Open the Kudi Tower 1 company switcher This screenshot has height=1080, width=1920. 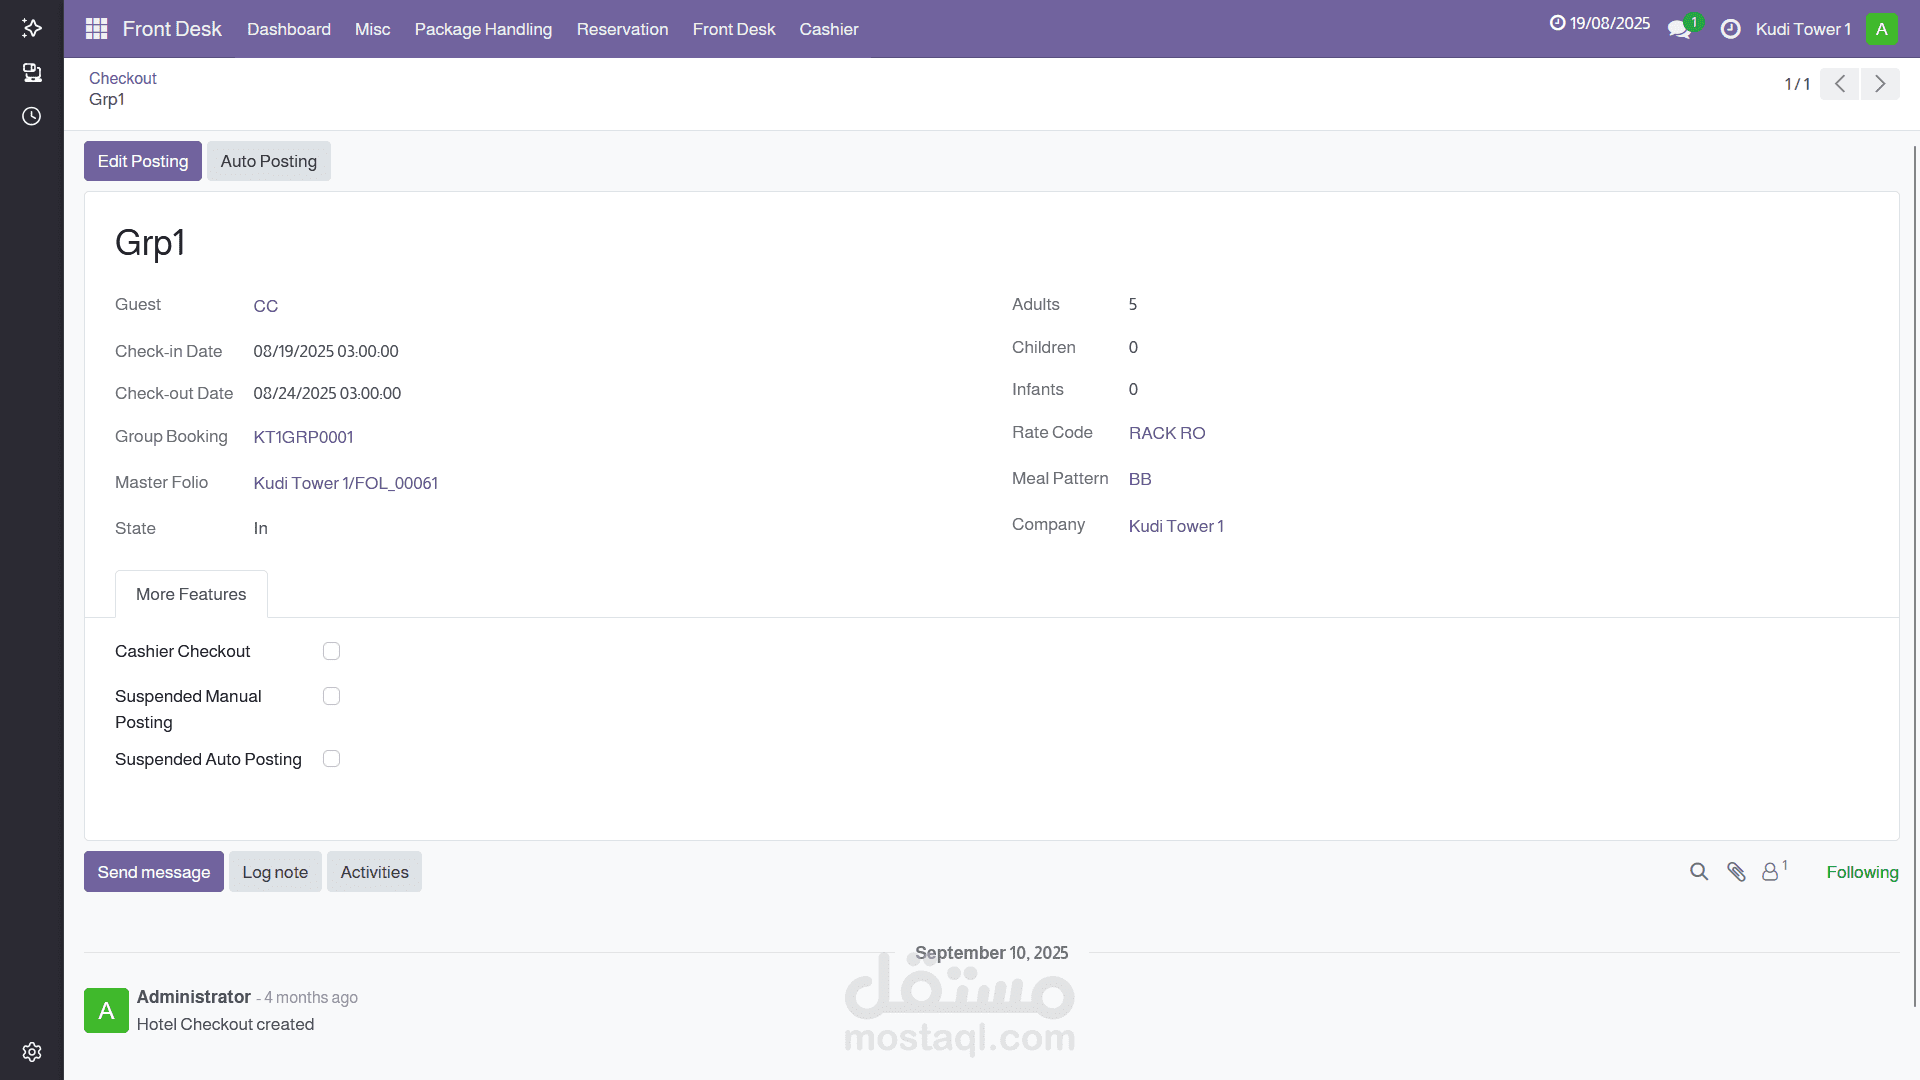click(1802, 29)
